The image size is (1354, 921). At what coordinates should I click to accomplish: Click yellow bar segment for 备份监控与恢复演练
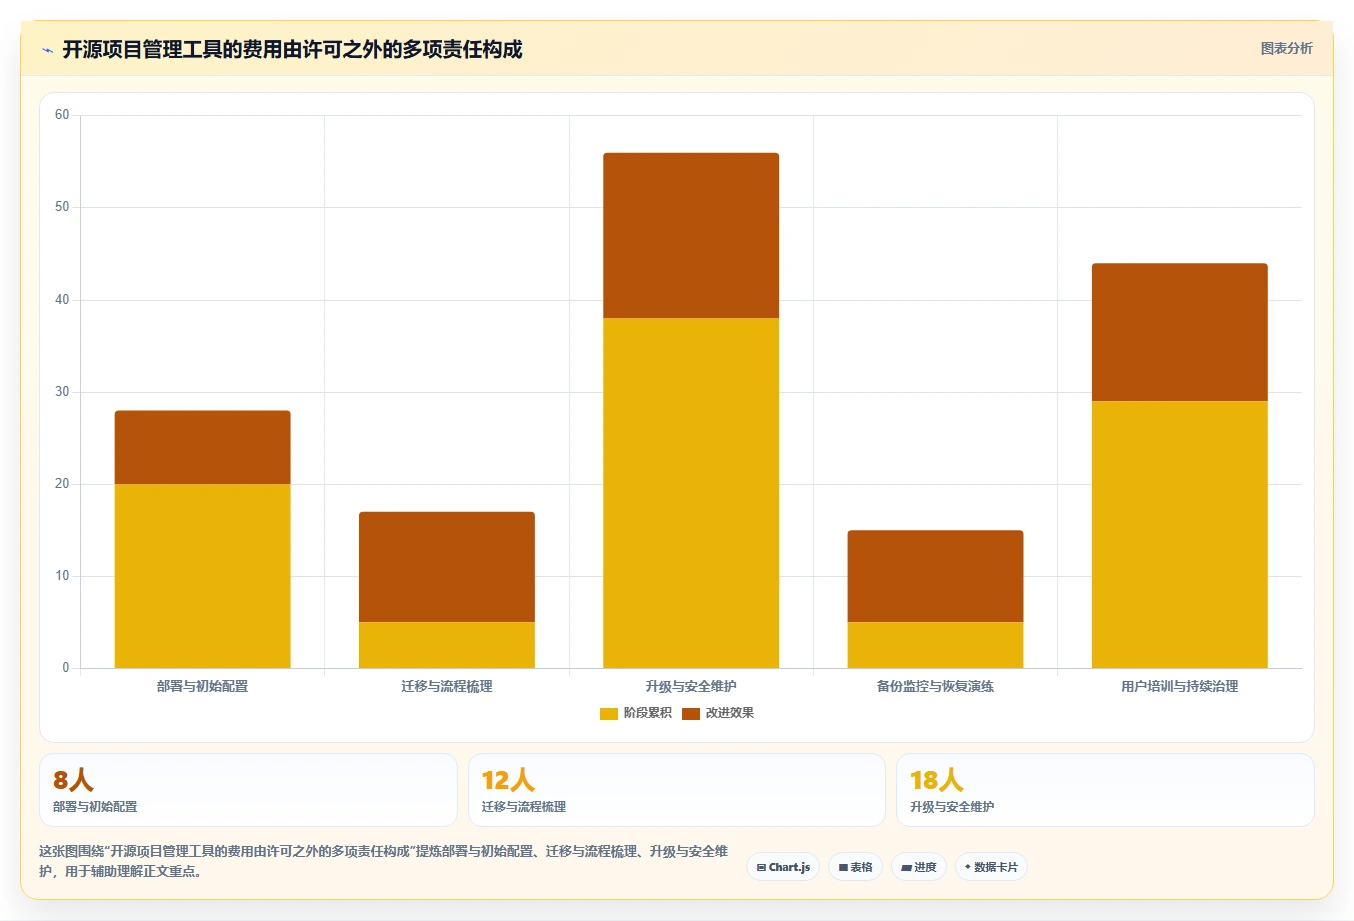pos(935,645)
